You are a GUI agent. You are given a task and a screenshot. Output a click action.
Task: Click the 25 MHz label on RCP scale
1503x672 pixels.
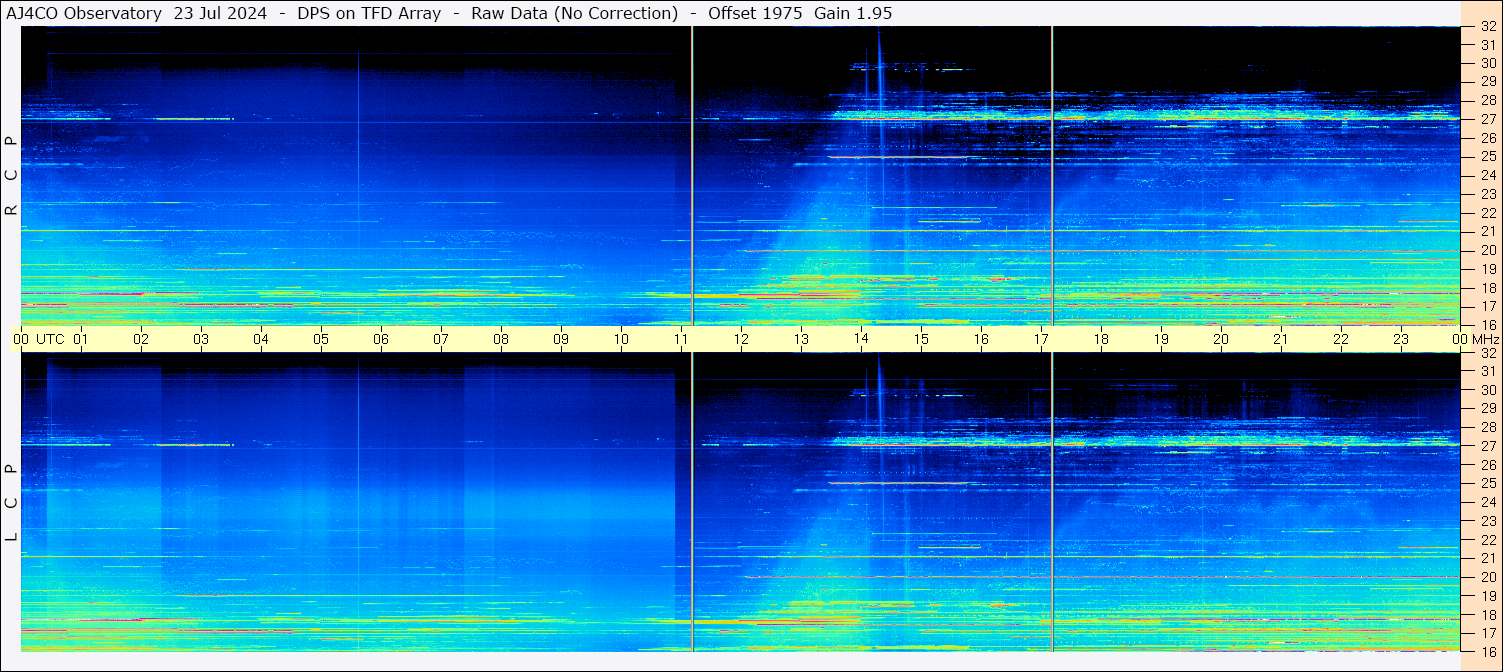1487,157
